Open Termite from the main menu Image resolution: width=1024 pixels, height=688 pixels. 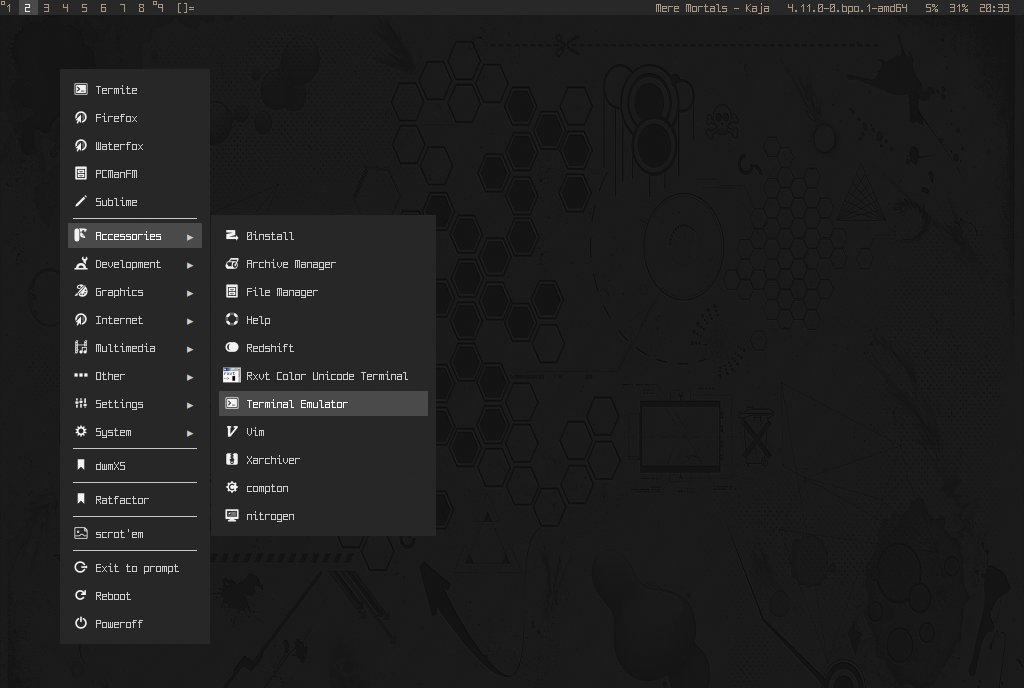pos(135,89)
